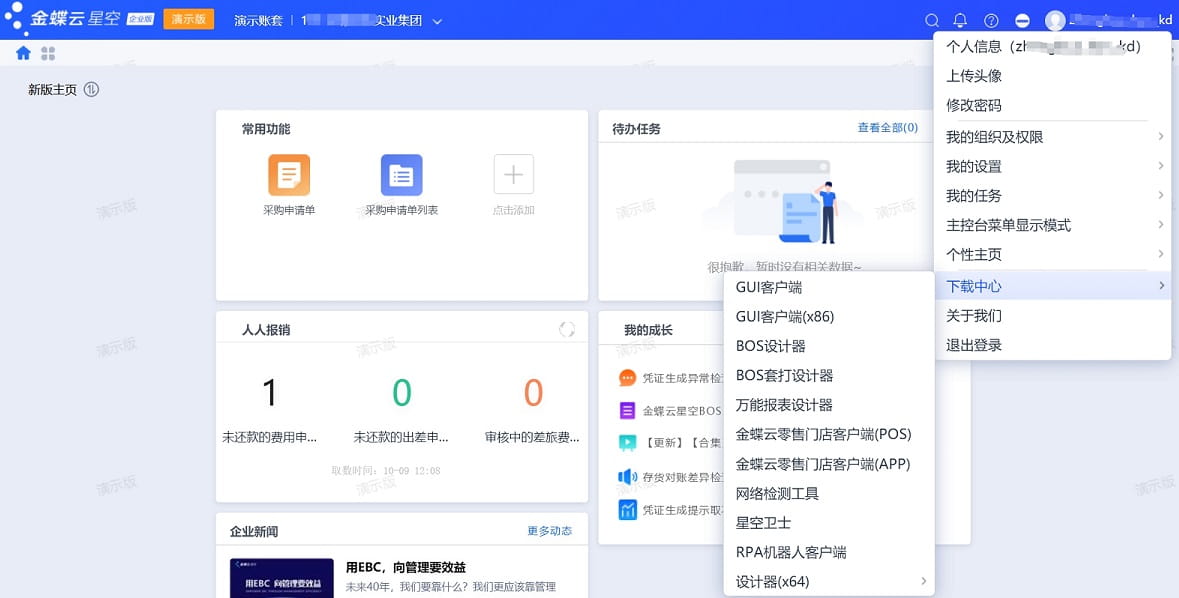
Task: Click the sort icon next to 新版主页
Action: coord(91,90)
